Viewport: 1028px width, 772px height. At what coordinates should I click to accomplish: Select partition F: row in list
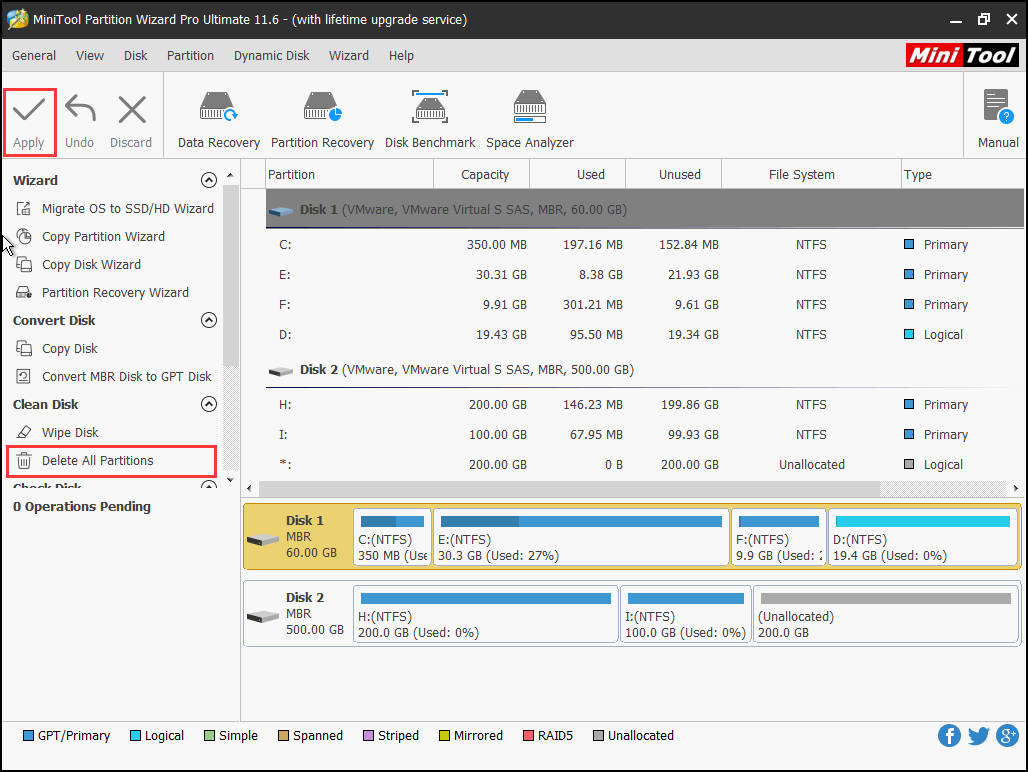point(644,305)
